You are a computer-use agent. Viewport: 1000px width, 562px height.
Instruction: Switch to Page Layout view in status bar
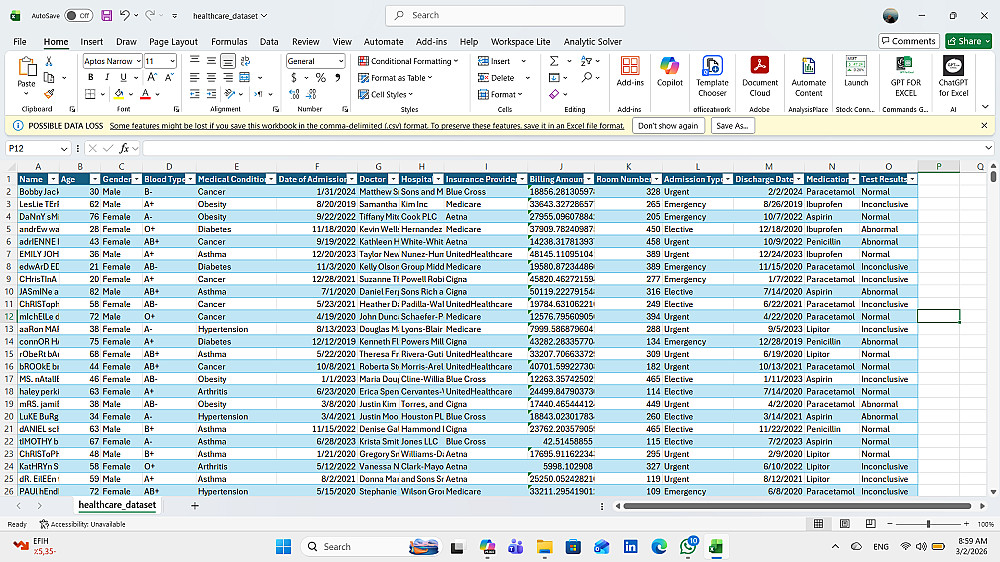click(845, 524)
